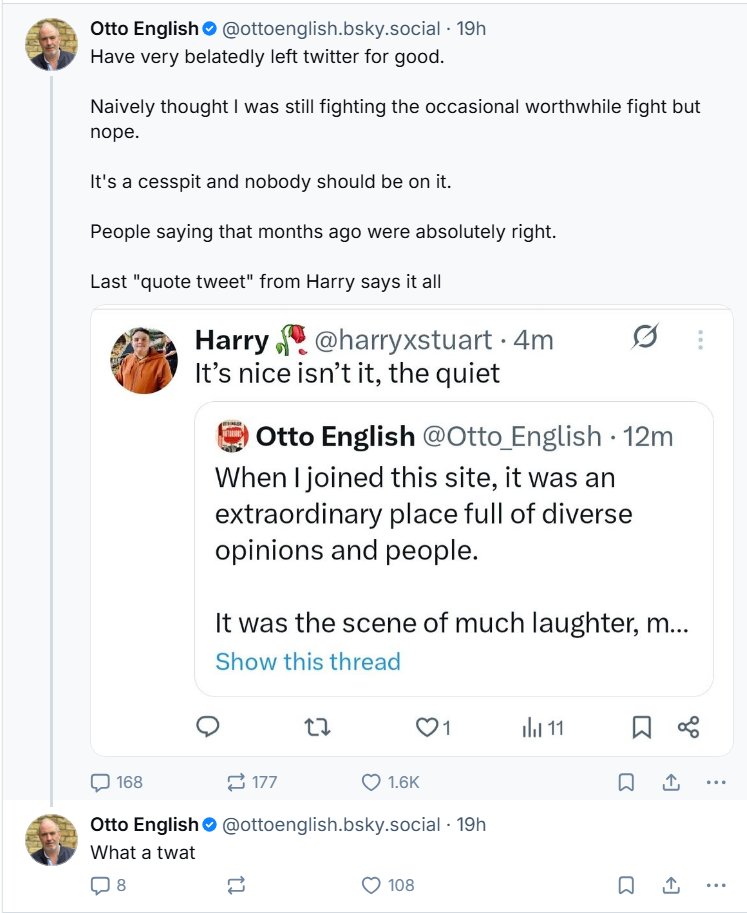Bookmark the "What a twat" post

(626, 885)
